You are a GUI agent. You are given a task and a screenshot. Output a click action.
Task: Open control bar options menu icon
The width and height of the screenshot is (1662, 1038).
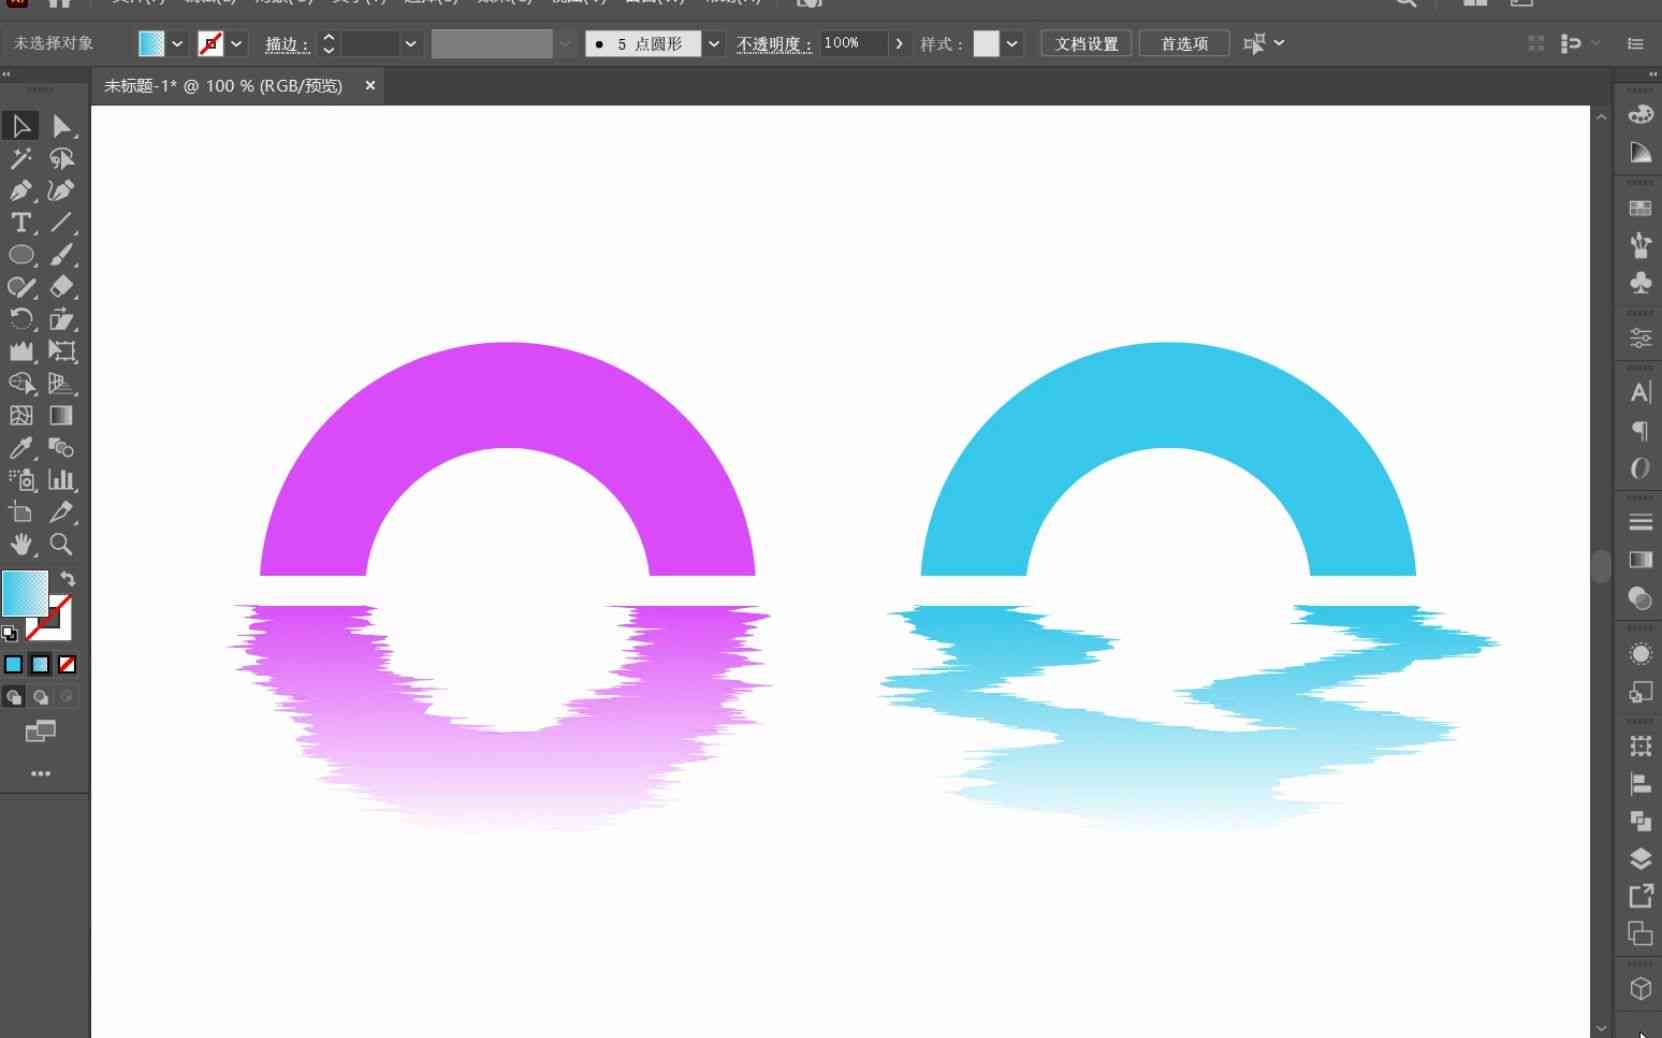coord(1635,43)
